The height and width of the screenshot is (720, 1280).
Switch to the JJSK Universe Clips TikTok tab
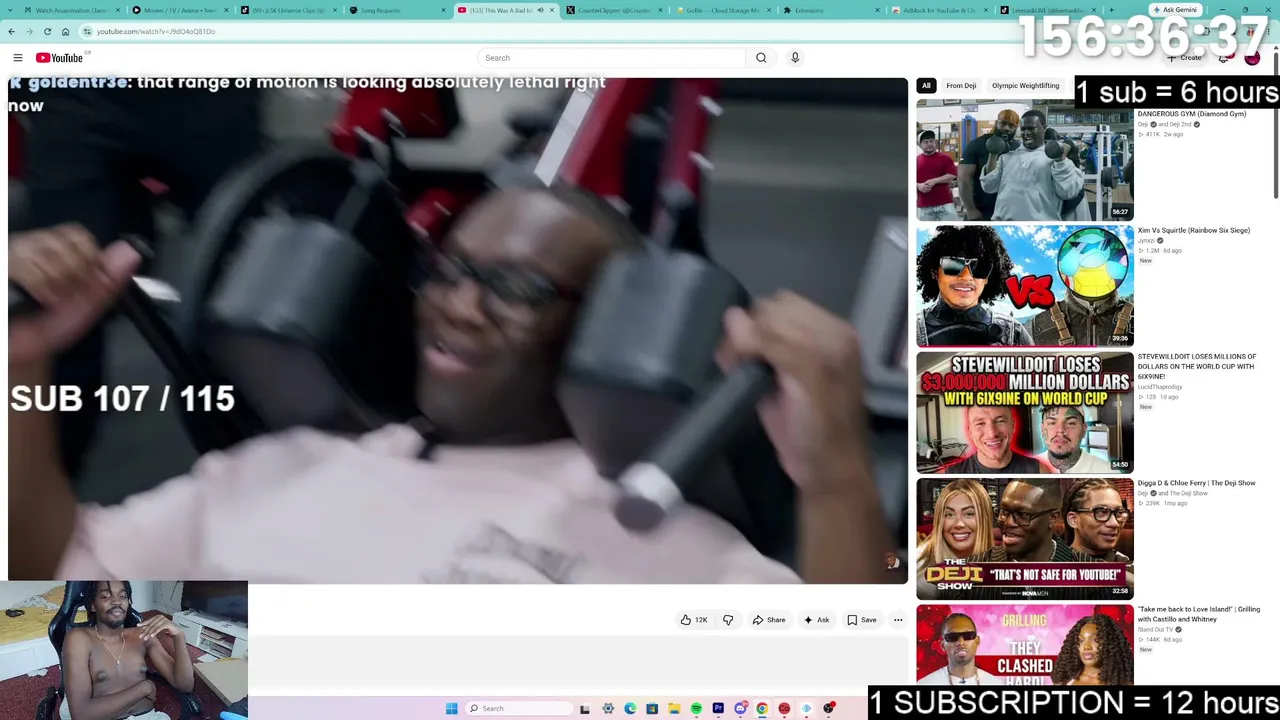[x=288, y=10]
